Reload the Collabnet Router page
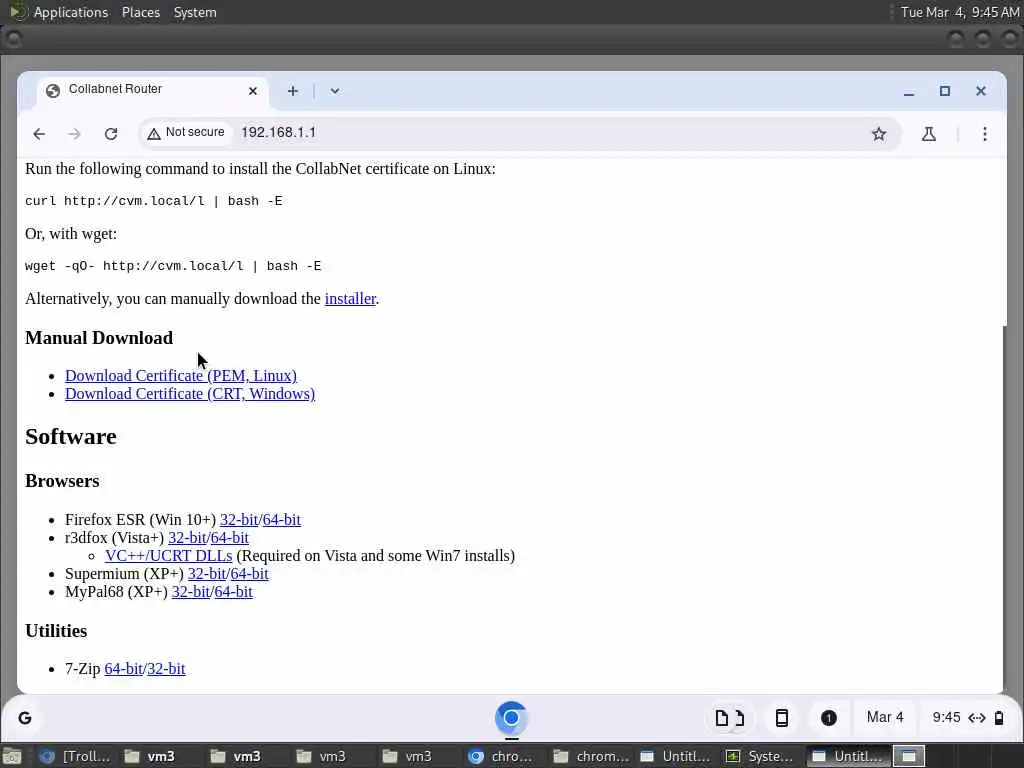This screenshot has width=1024, height=768. pos(111,134)
